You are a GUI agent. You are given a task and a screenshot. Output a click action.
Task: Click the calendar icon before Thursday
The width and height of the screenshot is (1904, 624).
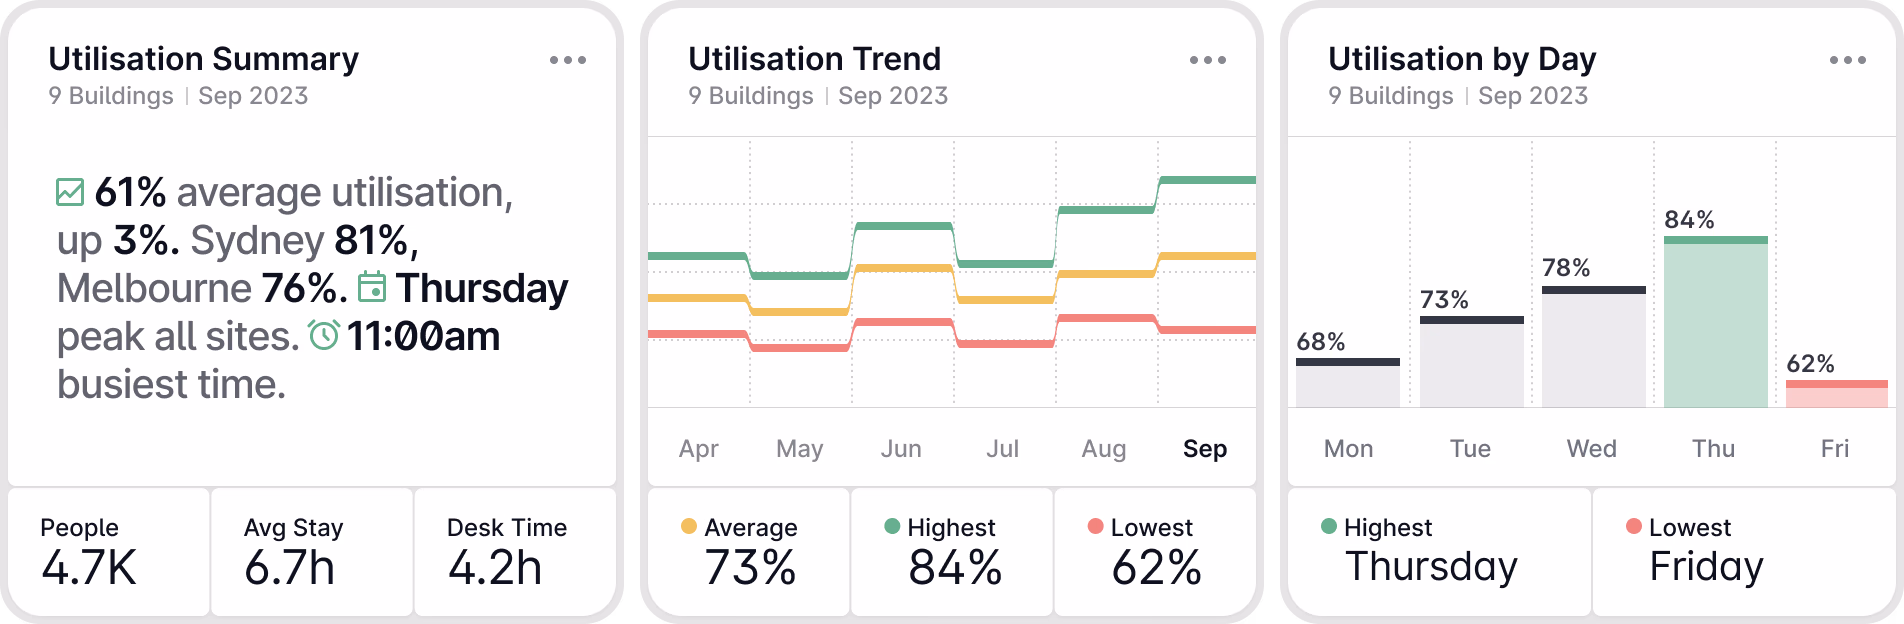372,287
